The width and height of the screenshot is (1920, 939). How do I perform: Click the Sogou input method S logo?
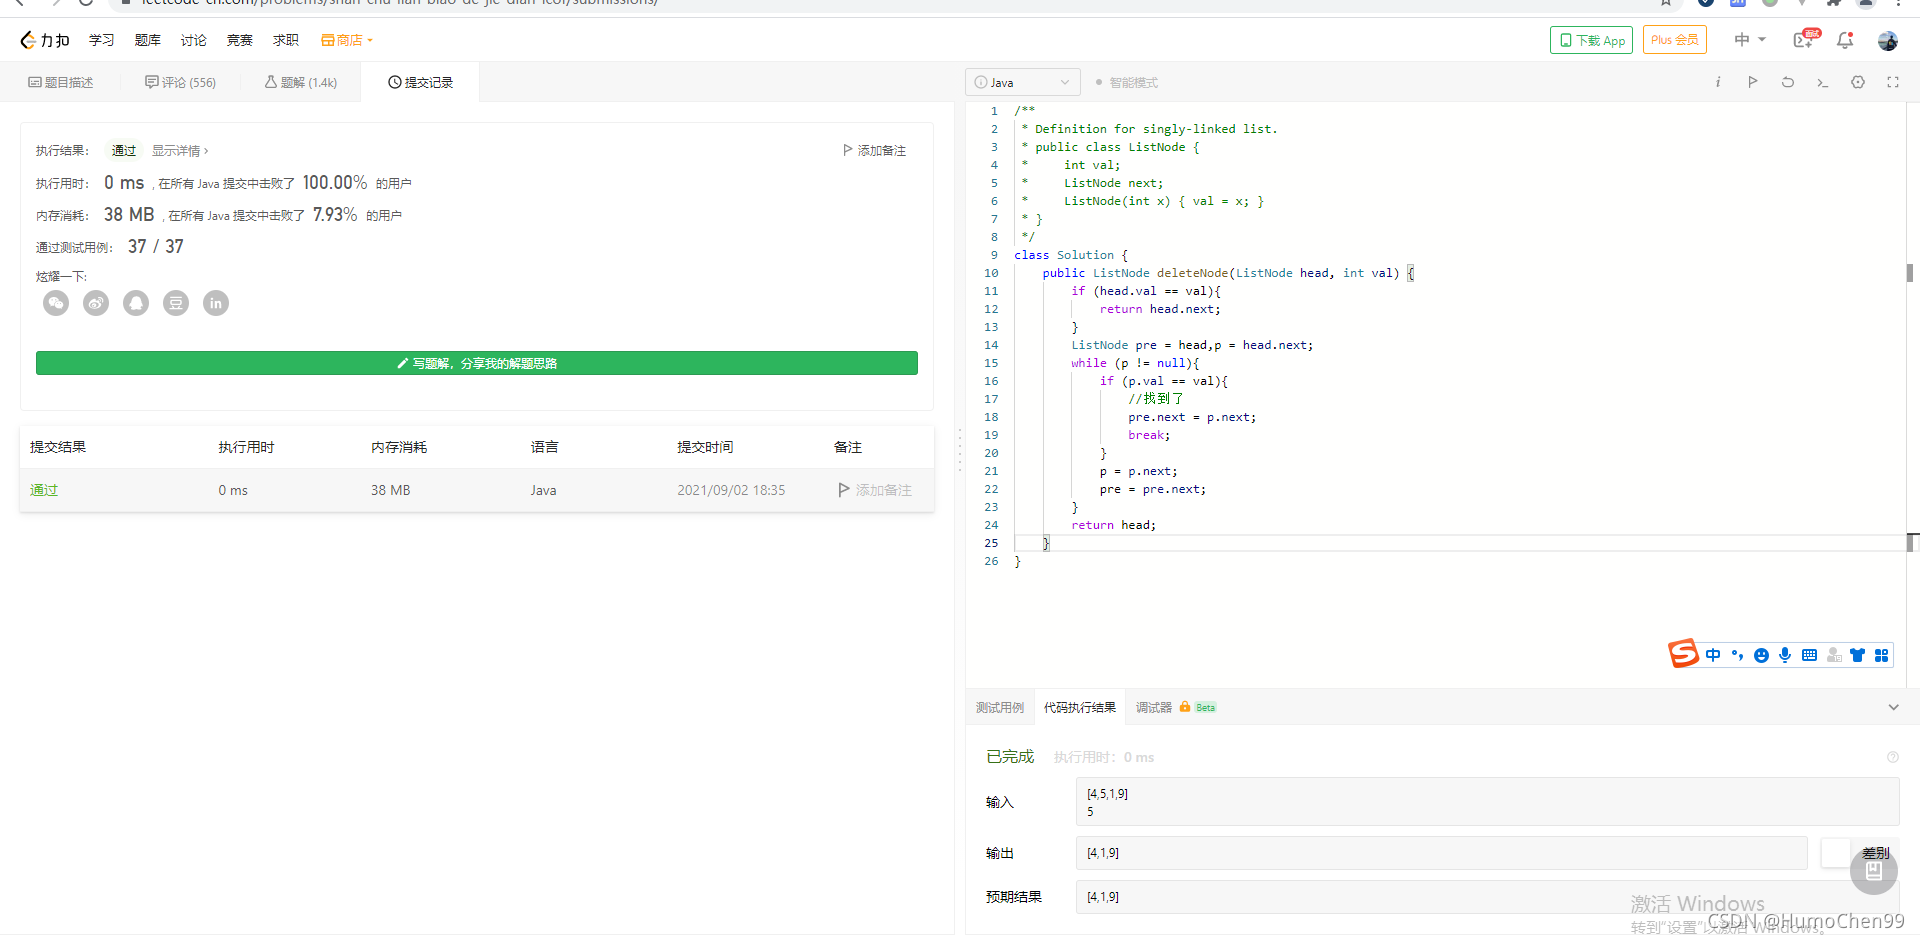[1683, 654]
